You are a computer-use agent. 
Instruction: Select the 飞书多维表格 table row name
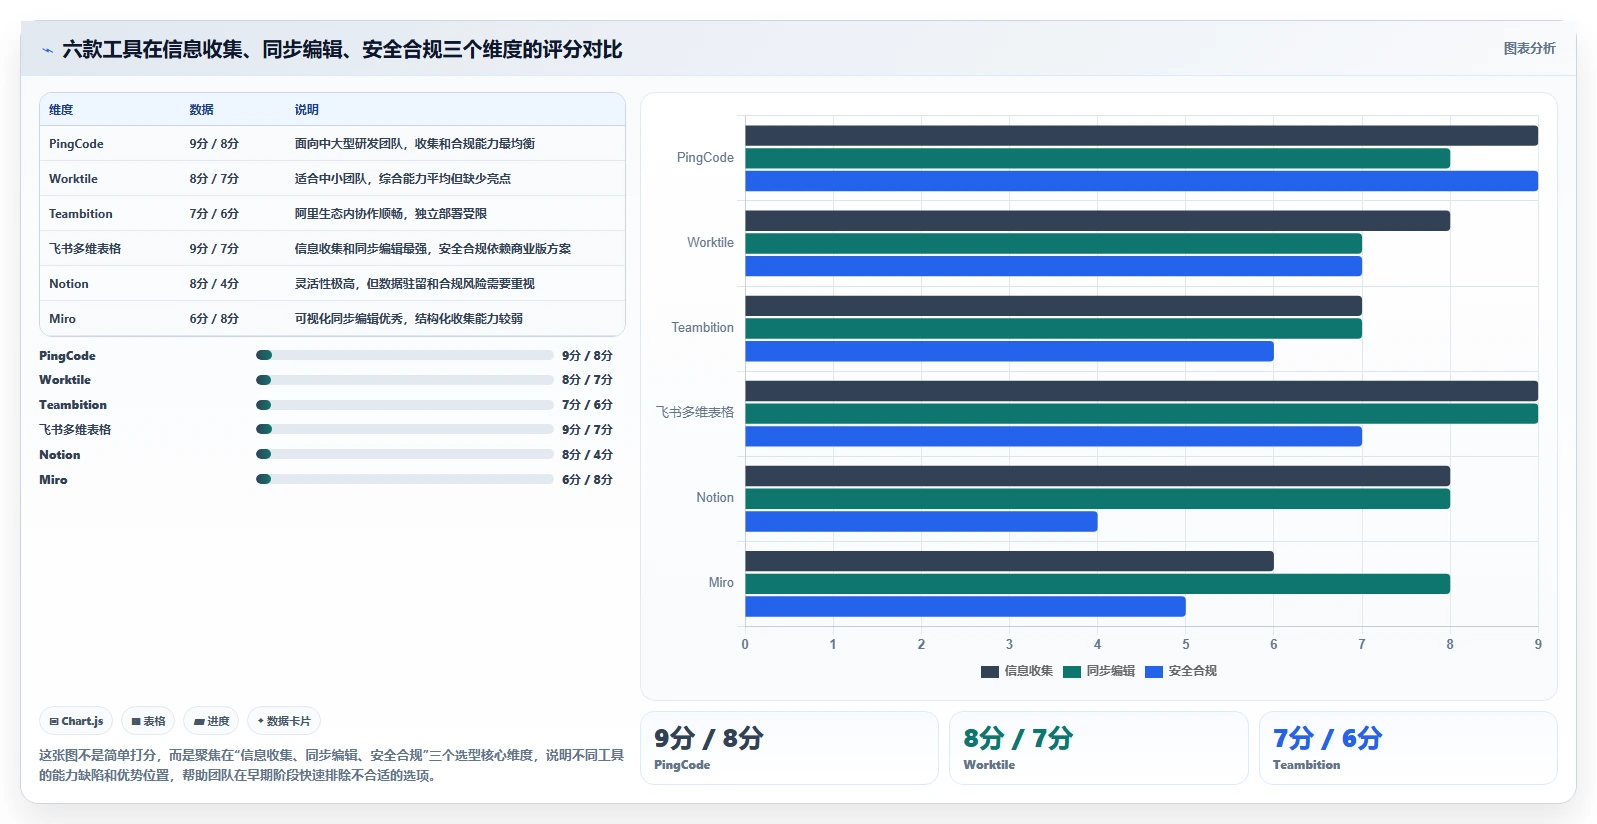click(85, 249)
